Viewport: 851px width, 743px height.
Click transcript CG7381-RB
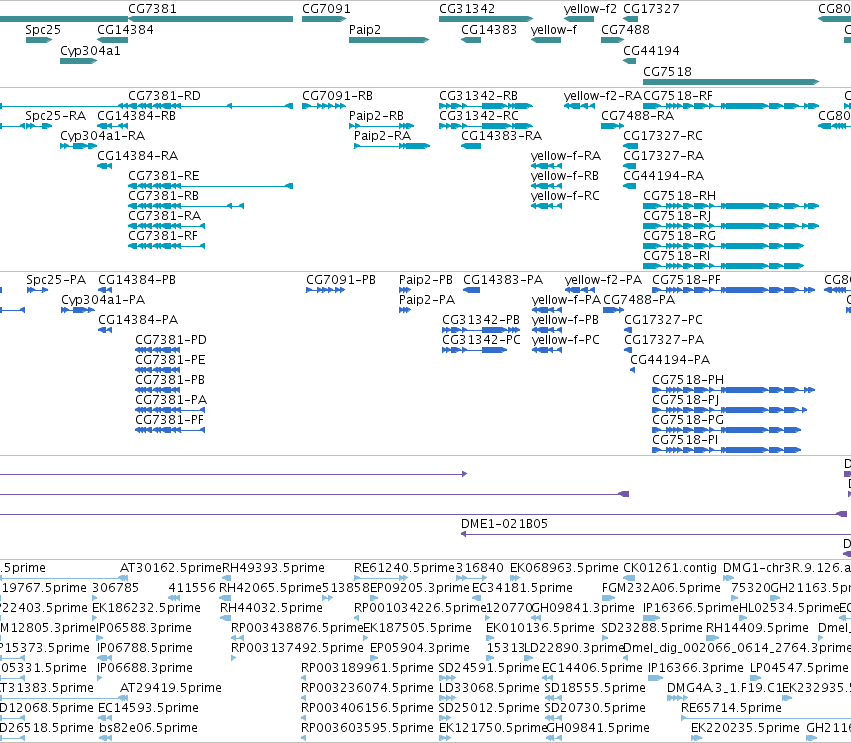186,206
